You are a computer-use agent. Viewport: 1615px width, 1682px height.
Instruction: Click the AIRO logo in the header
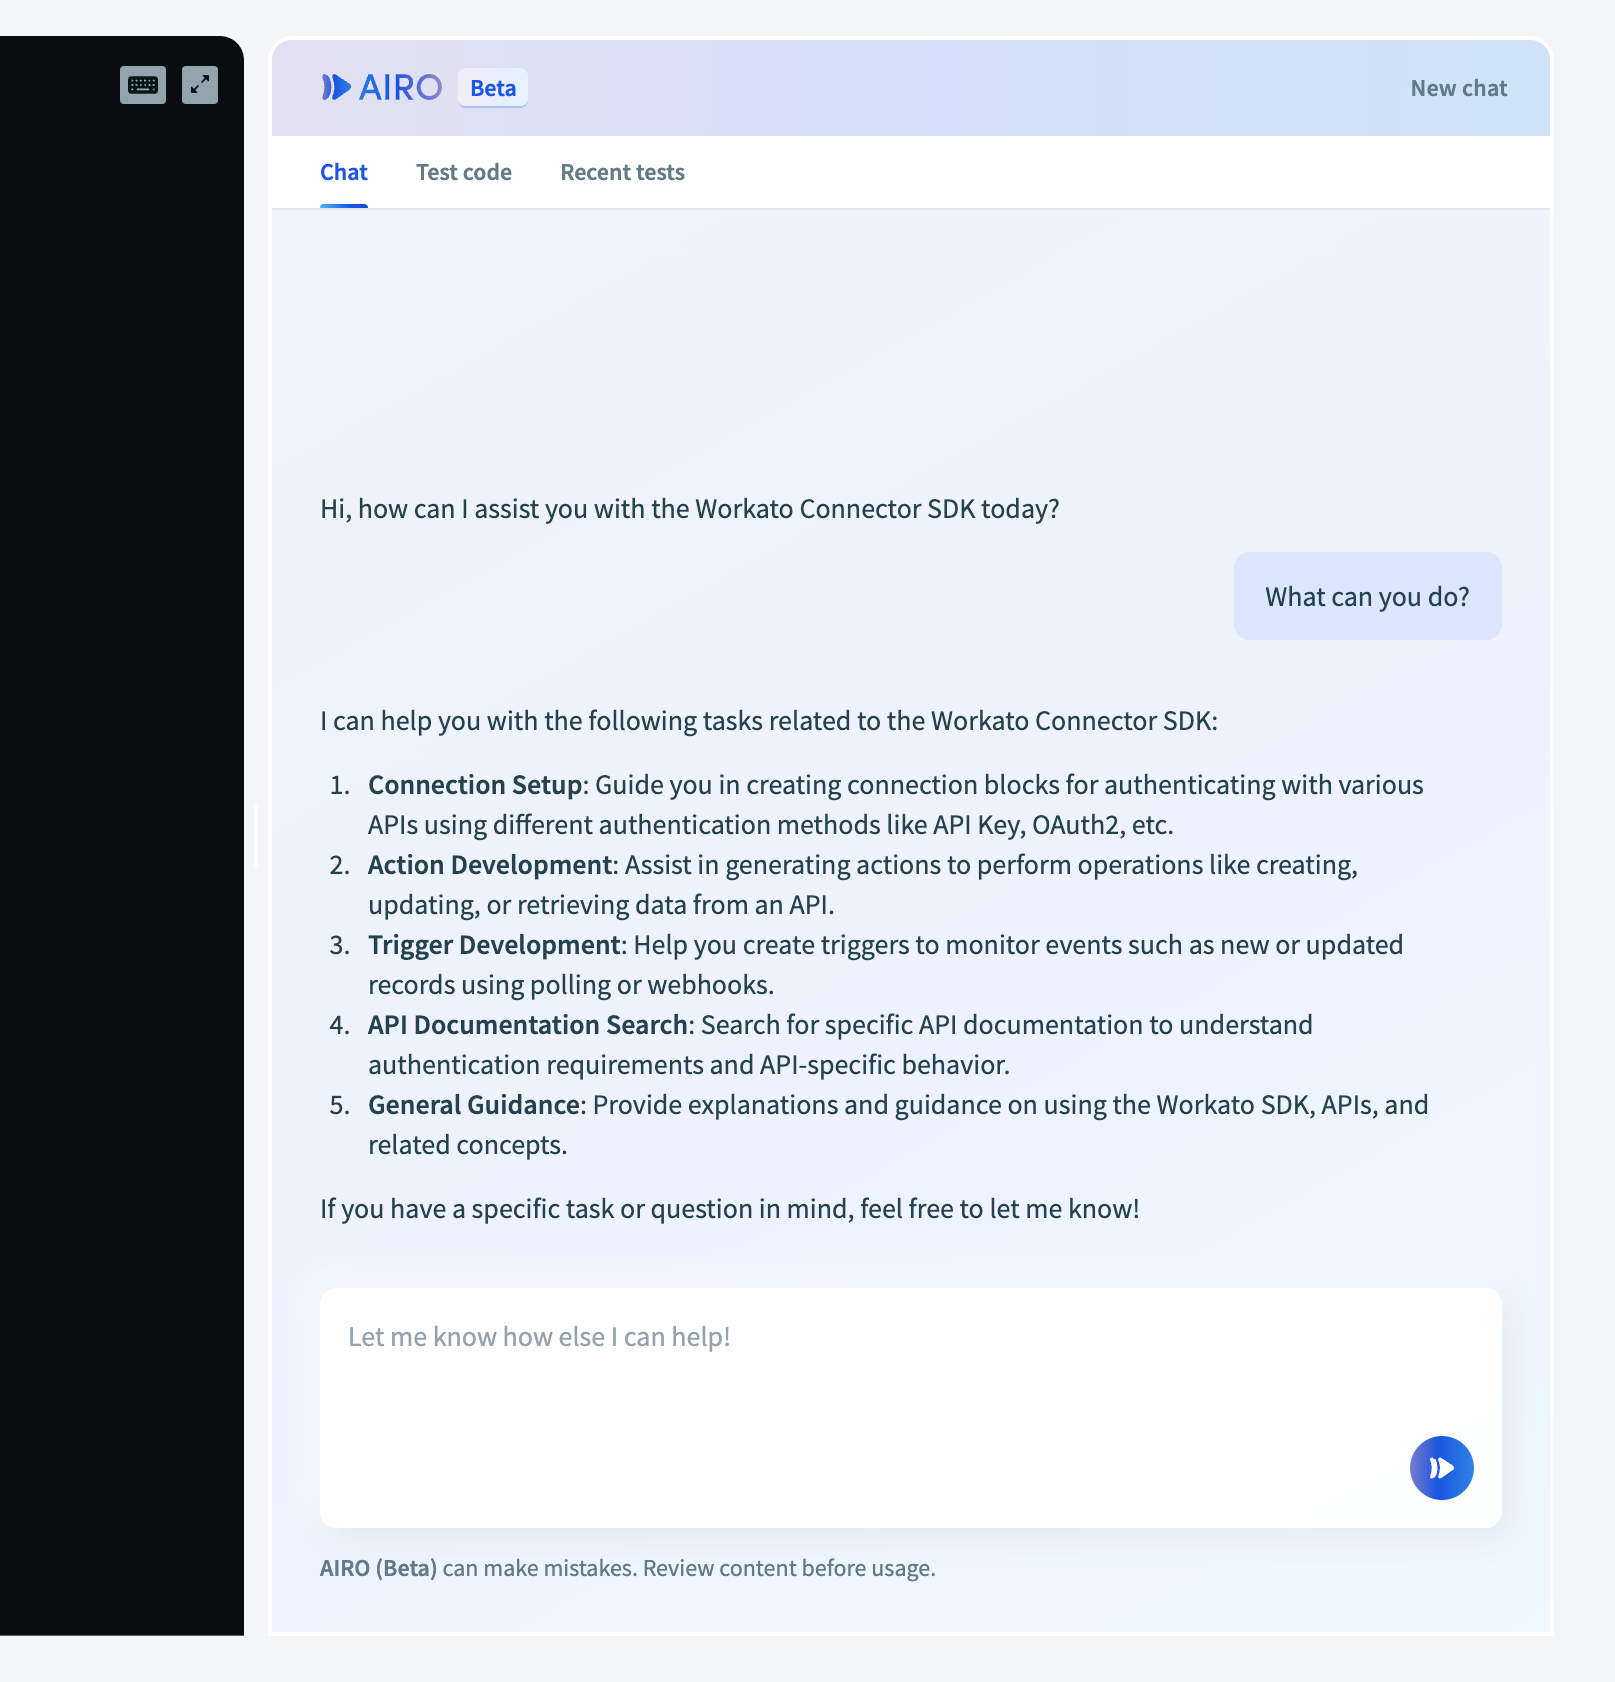pyautogui.click(x=381, y=88)
